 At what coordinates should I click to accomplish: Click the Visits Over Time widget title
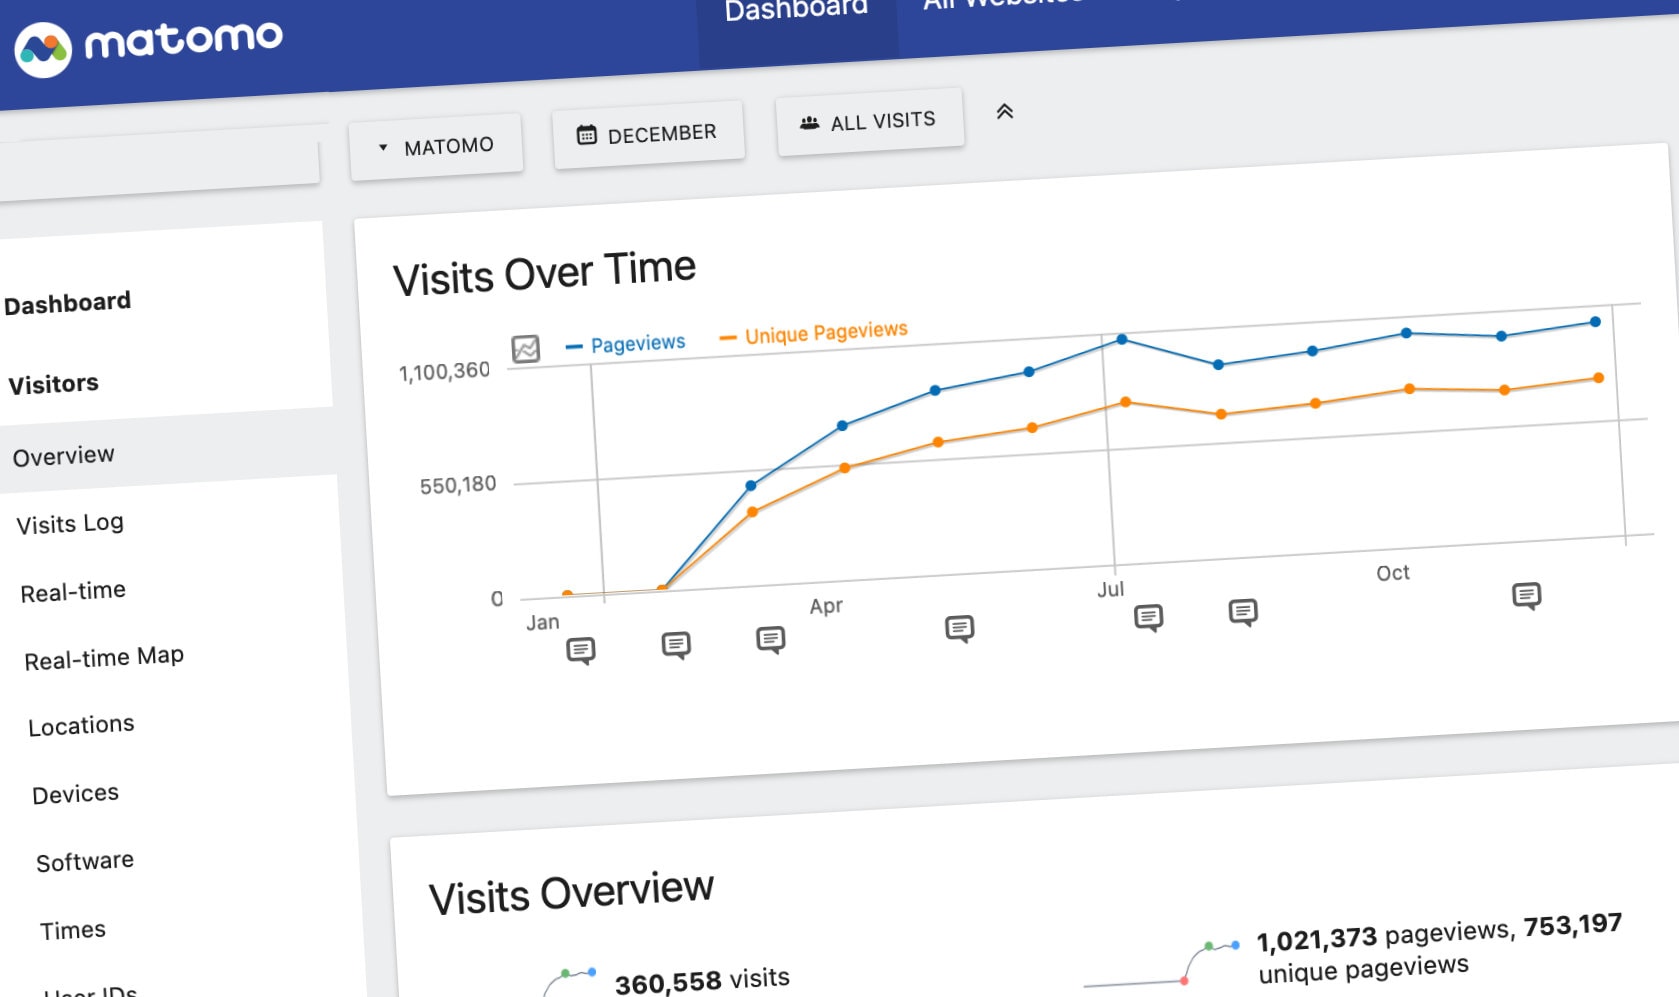[544, 273]
